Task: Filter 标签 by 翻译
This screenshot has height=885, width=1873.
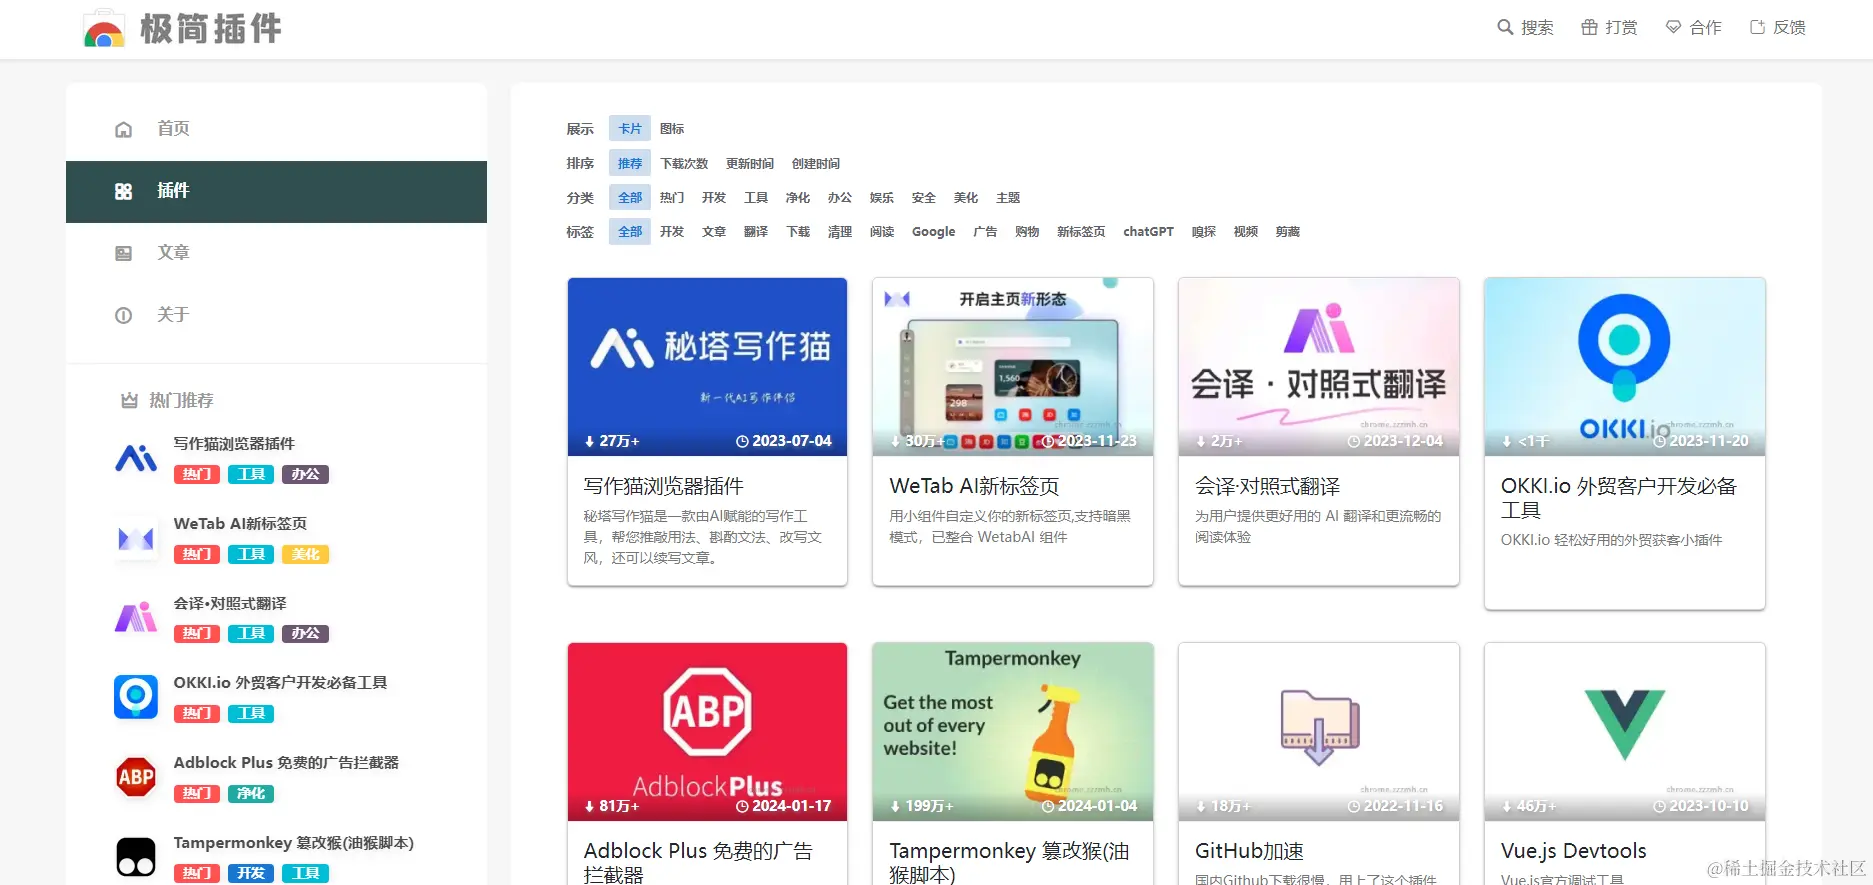Action: click(x=756, y=231)
